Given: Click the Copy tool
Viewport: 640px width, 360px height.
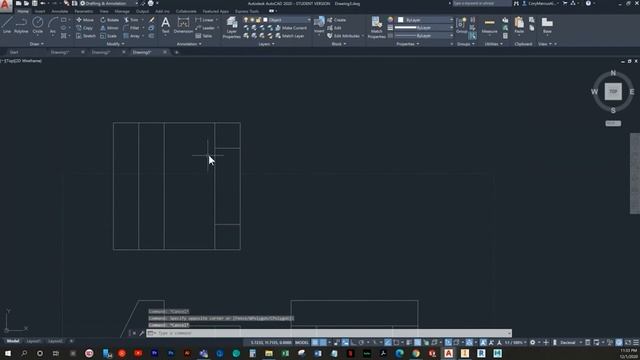Looking at the screenshot, I should point(84,28).
